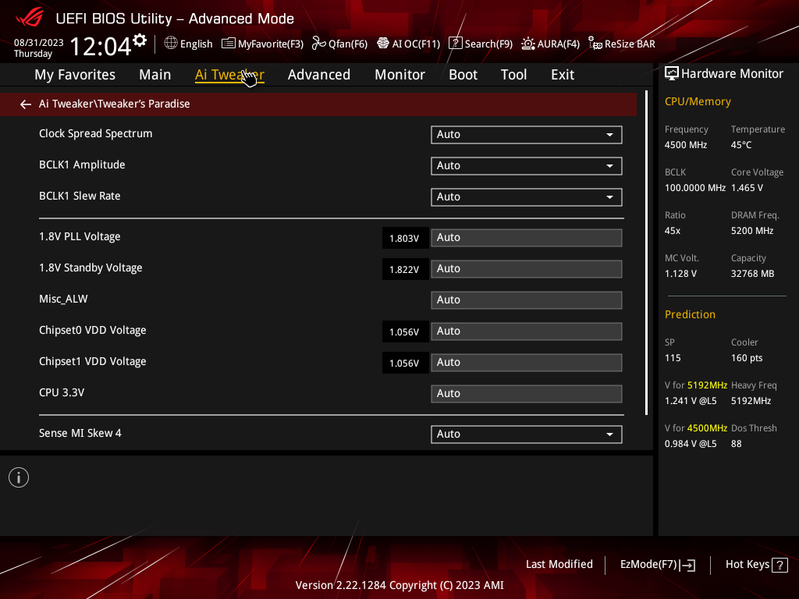This screenshot has width=799, height=599.
Task: Select the 1.8V PLL Voltage label
Action: coord(79,236)
